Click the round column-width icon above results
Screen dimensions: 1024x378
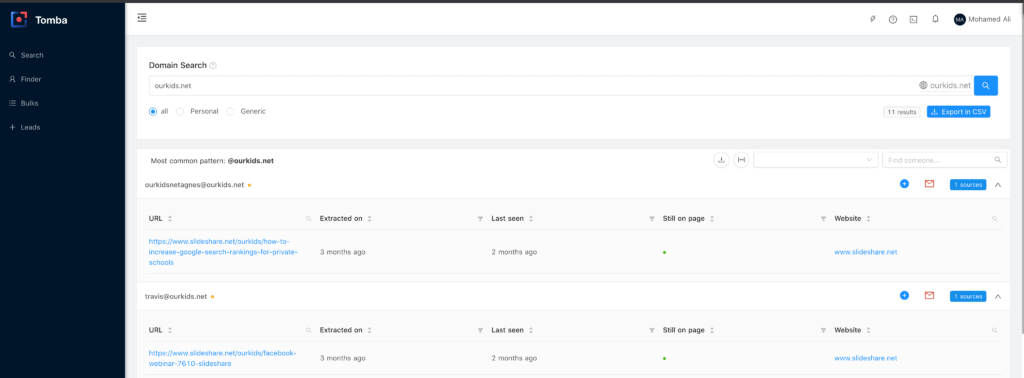pos(741,159)
